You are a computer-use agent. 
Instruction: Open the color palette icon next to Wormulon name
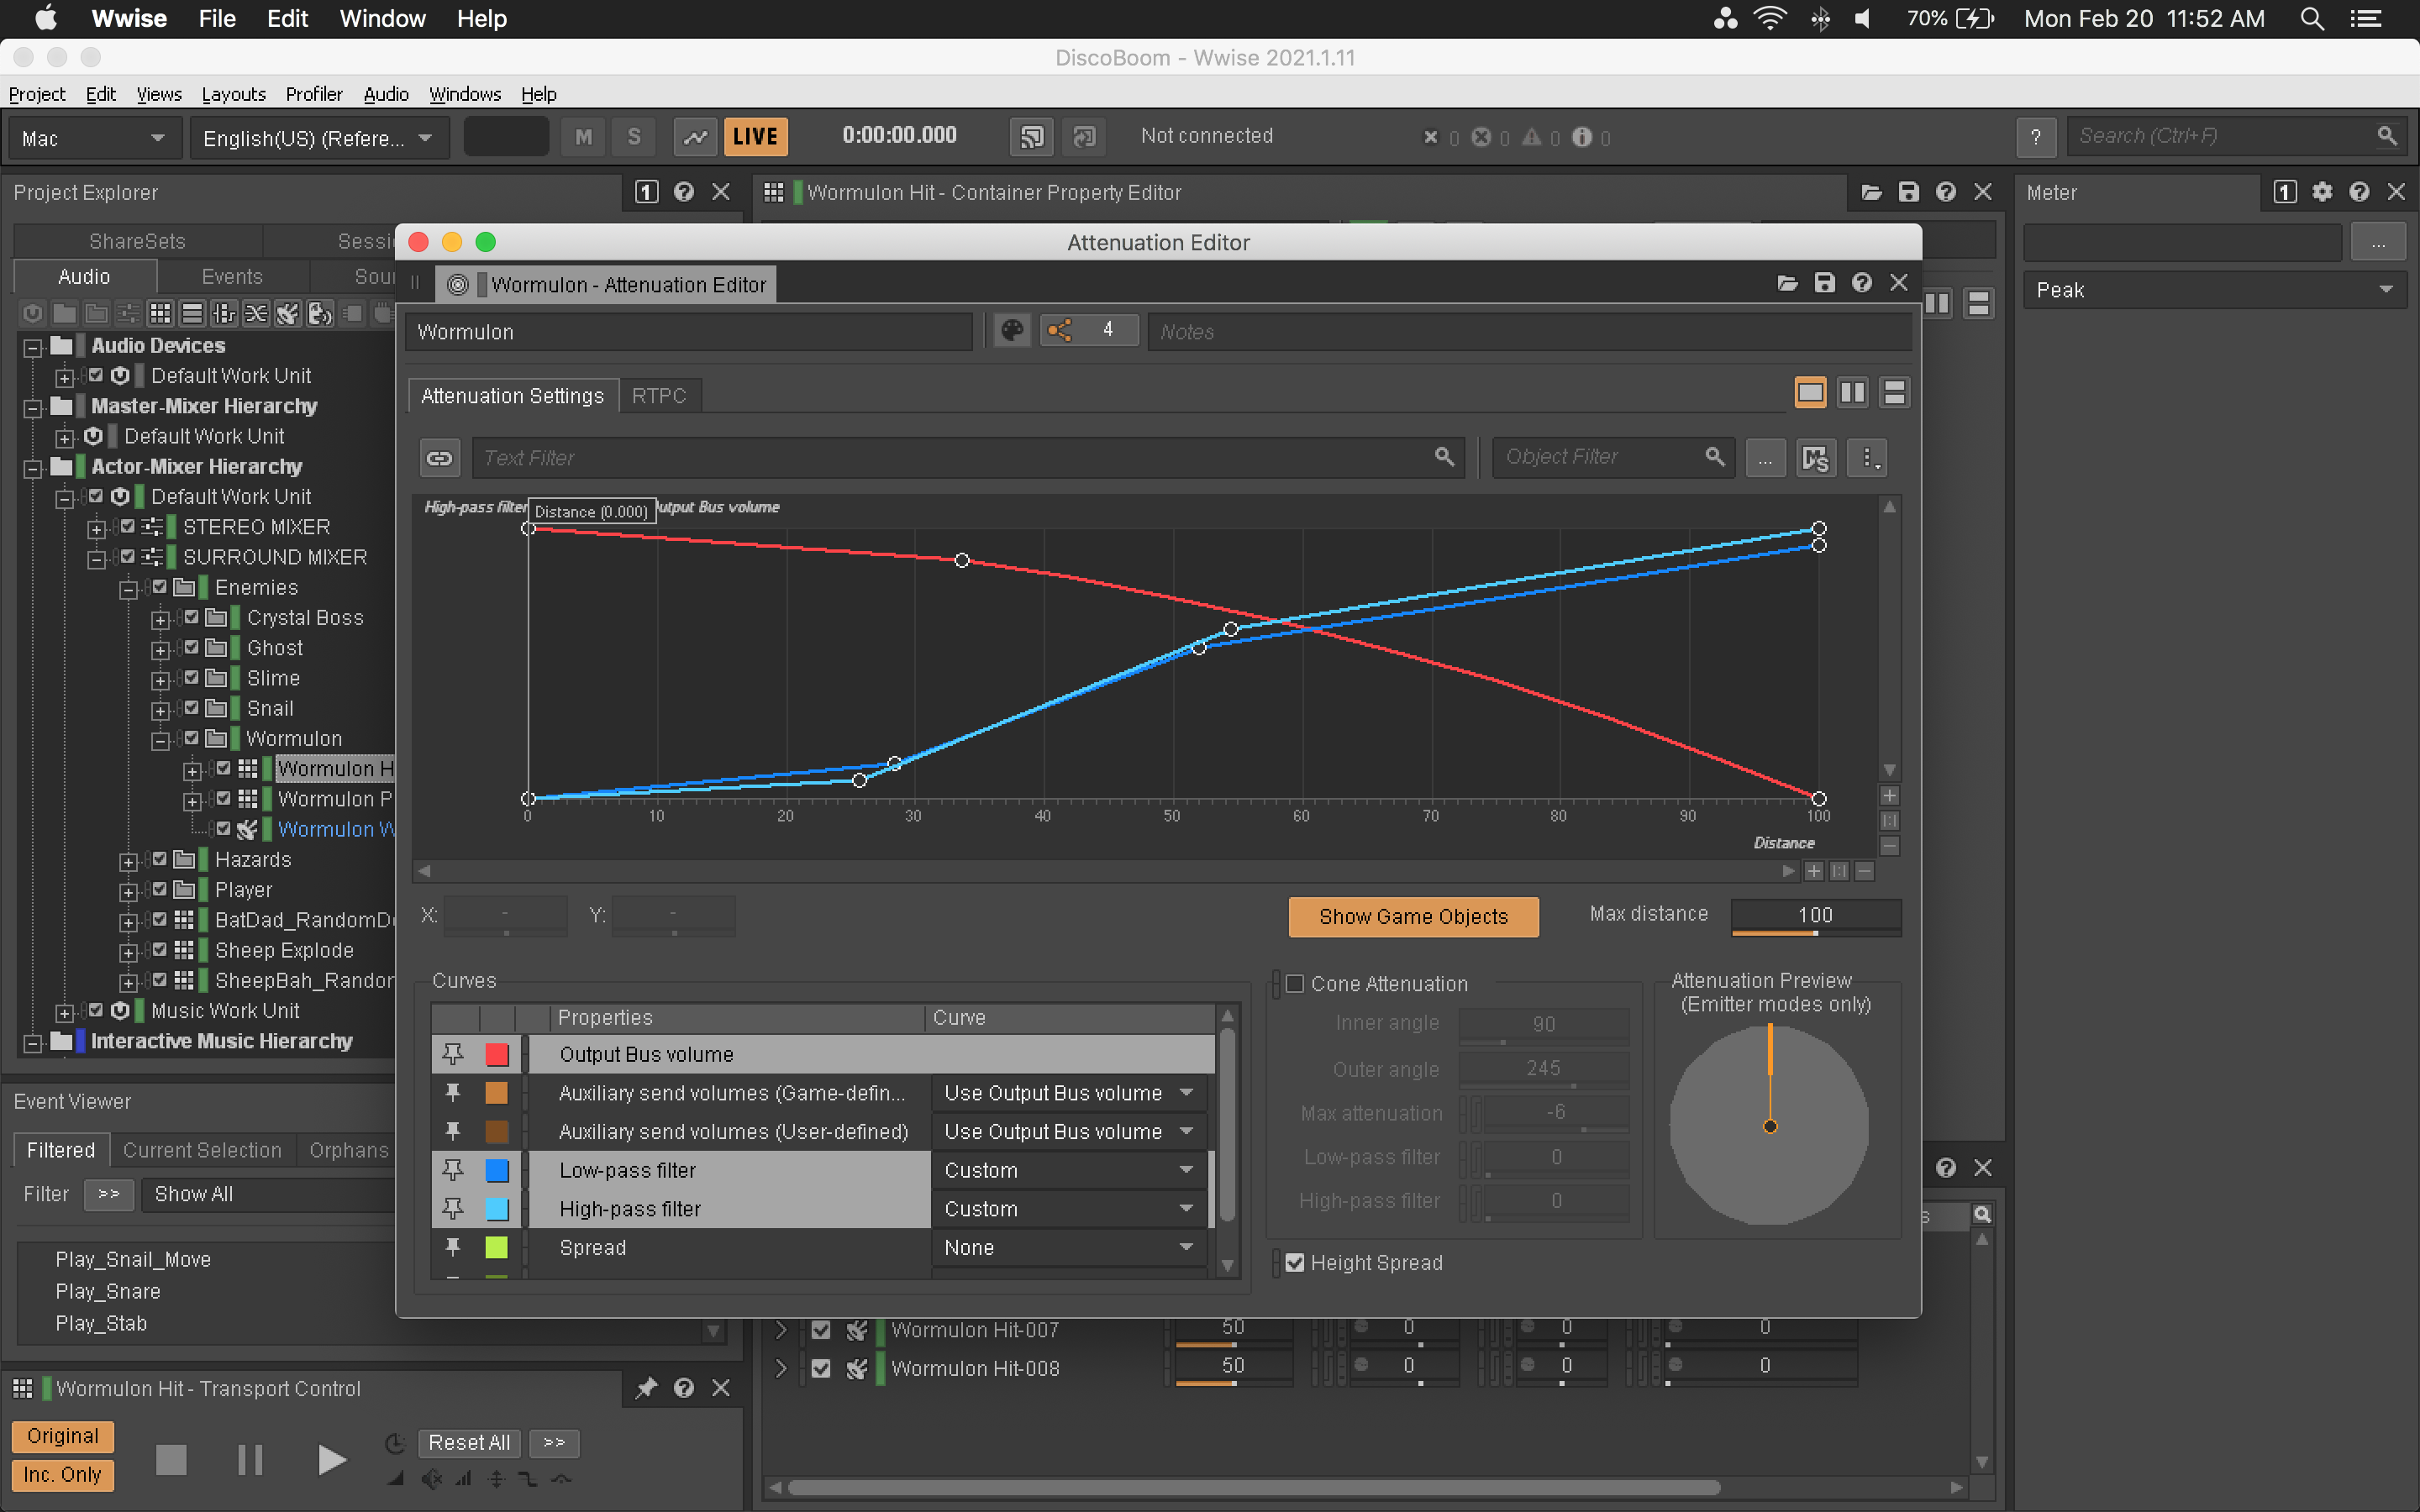[1012, 330]
